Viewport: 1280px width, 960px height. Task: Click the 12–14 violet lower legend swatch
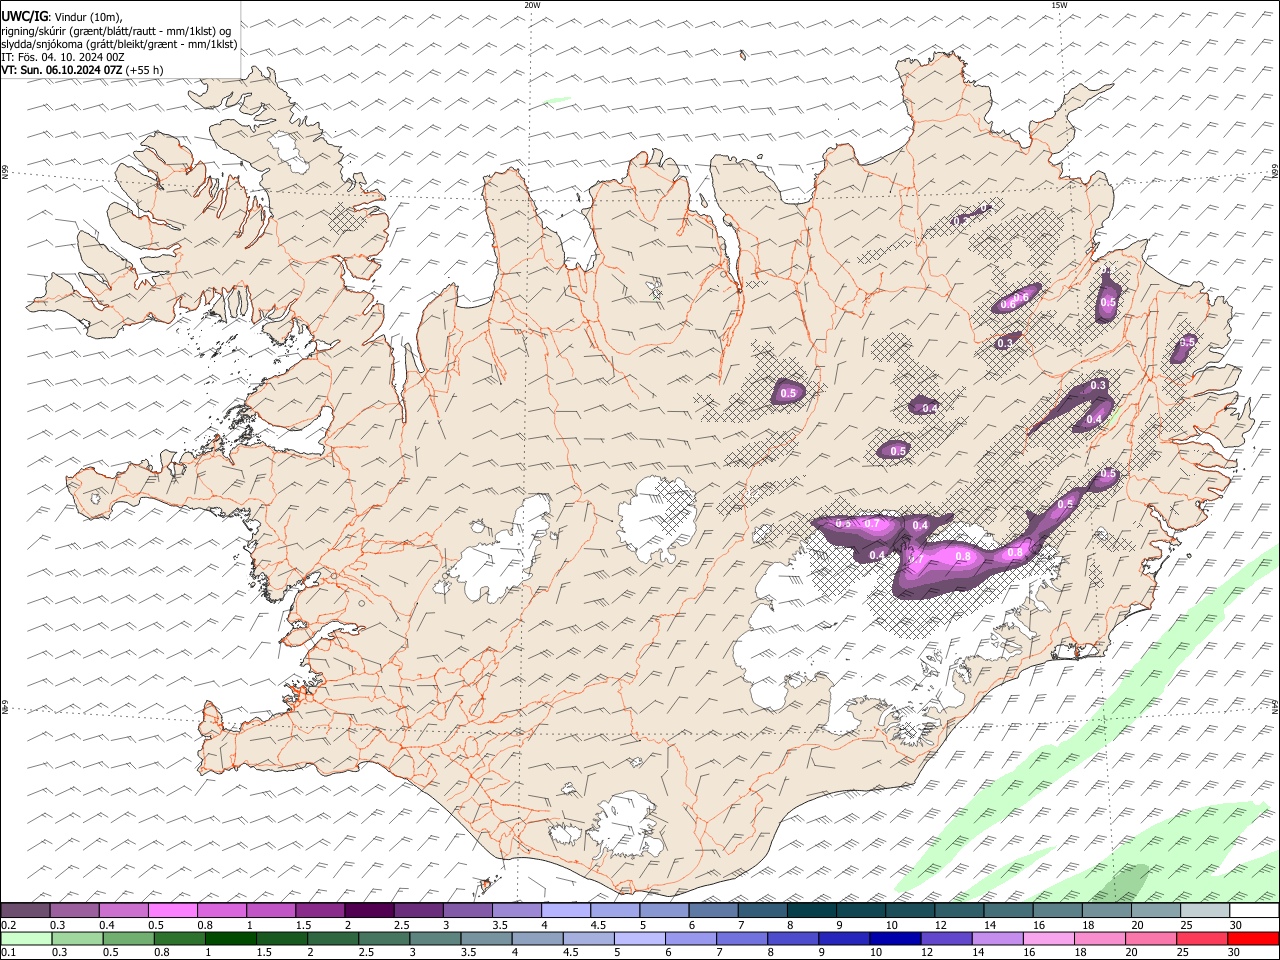pos(946,939)
